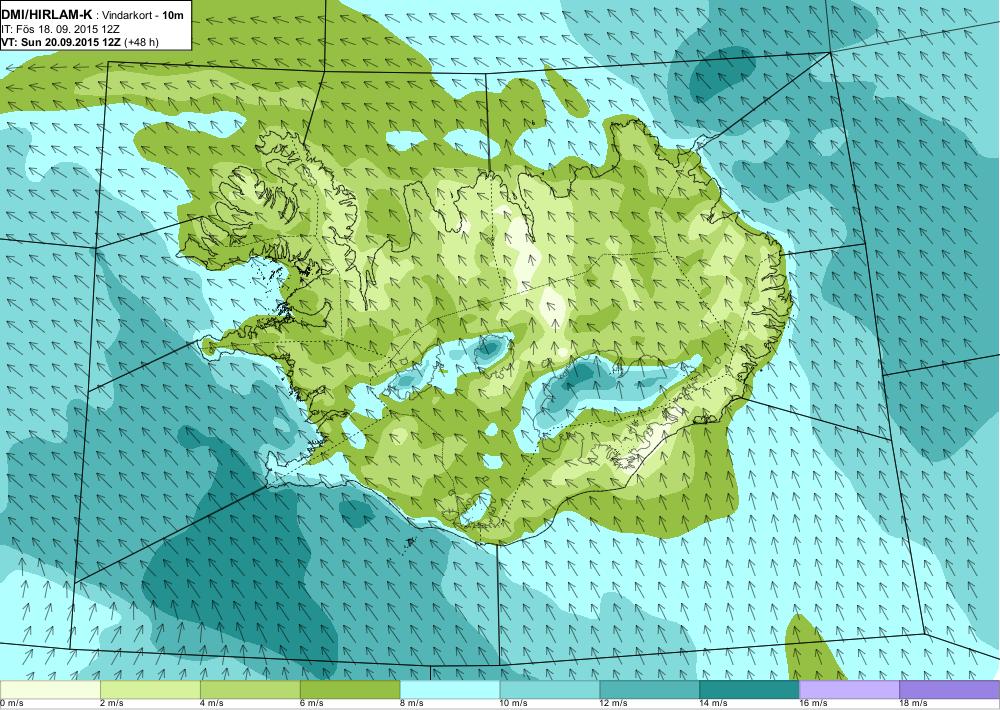Click the aqua 10–12 m/s legend swatch
Screen dimensions: 1000x710
[x=550, y=689]
